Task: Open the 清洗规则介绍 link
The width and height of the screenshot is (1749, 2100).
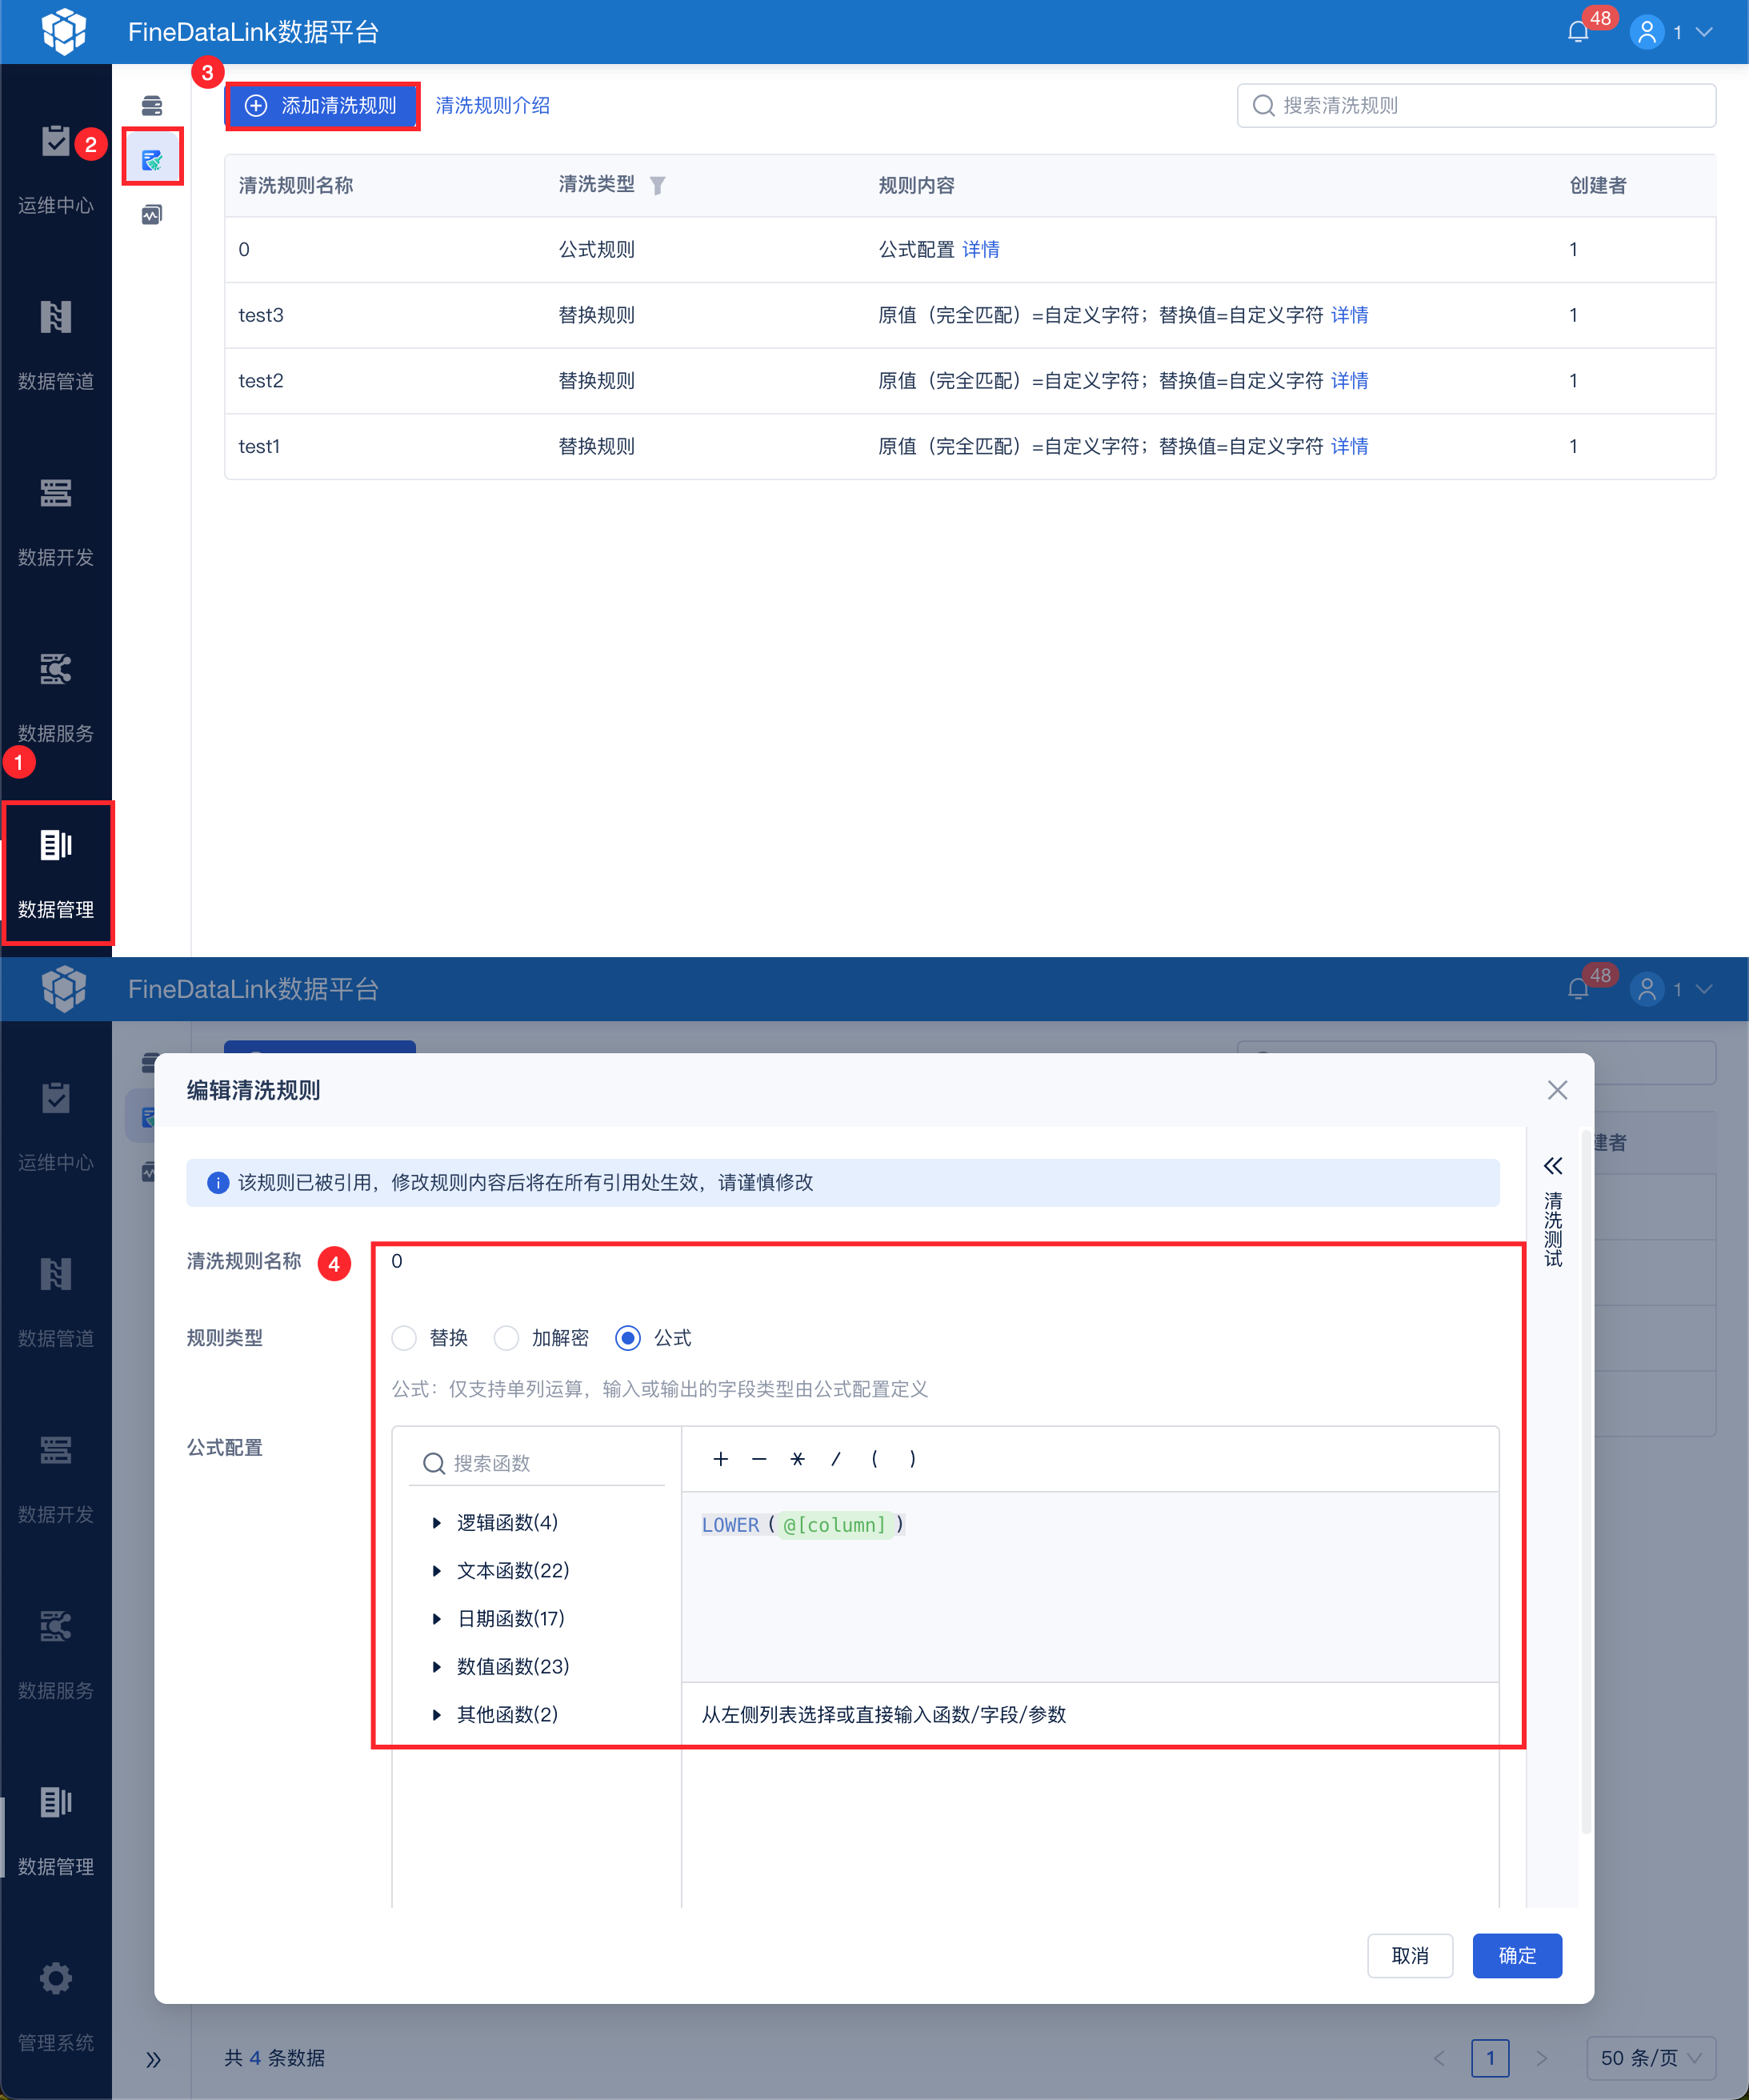Action: [492, 106]
